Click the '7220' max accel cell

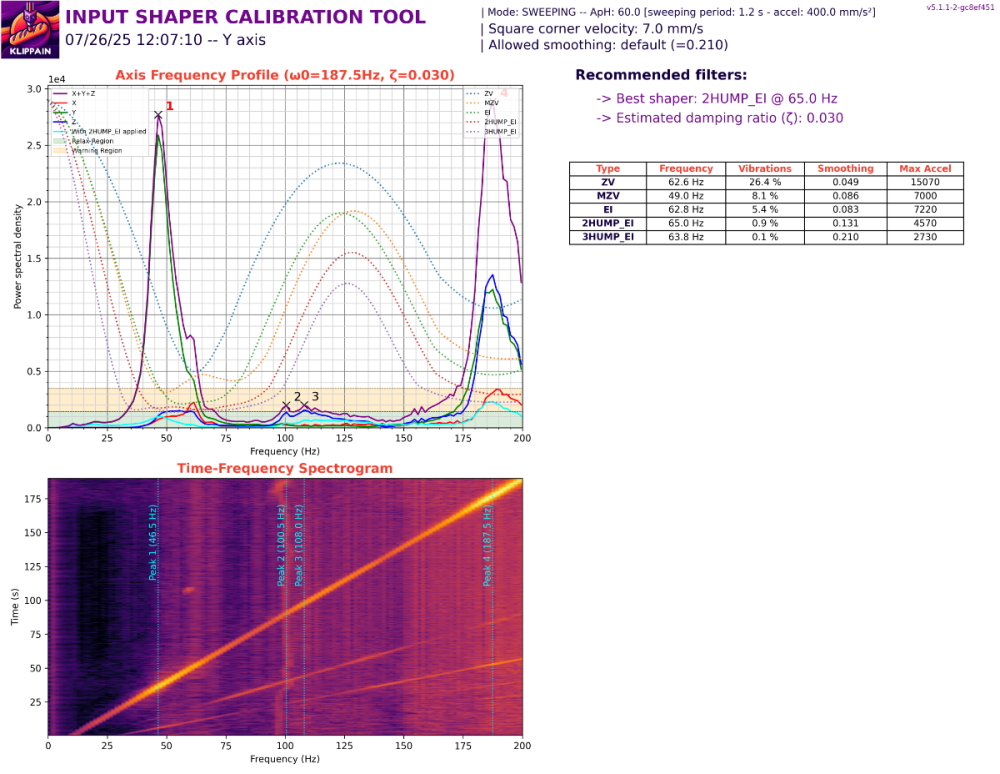(925, 209)
